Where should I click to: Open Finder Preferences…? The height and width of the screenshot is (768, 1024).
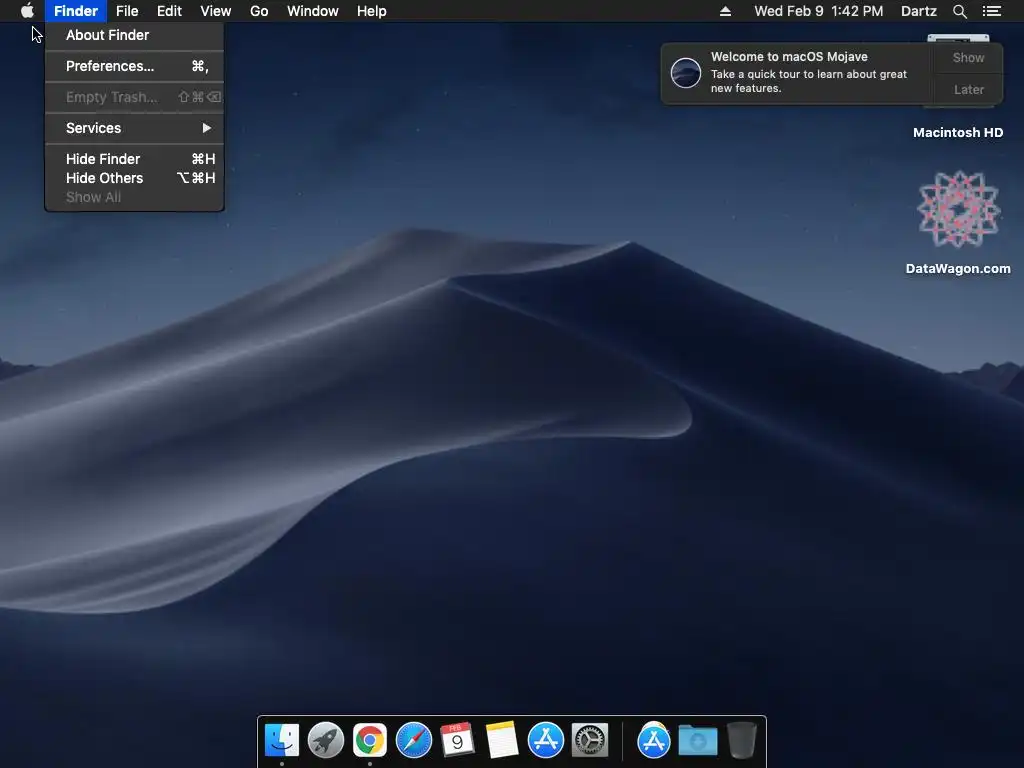pyautogui.click(x=135, y=66)
